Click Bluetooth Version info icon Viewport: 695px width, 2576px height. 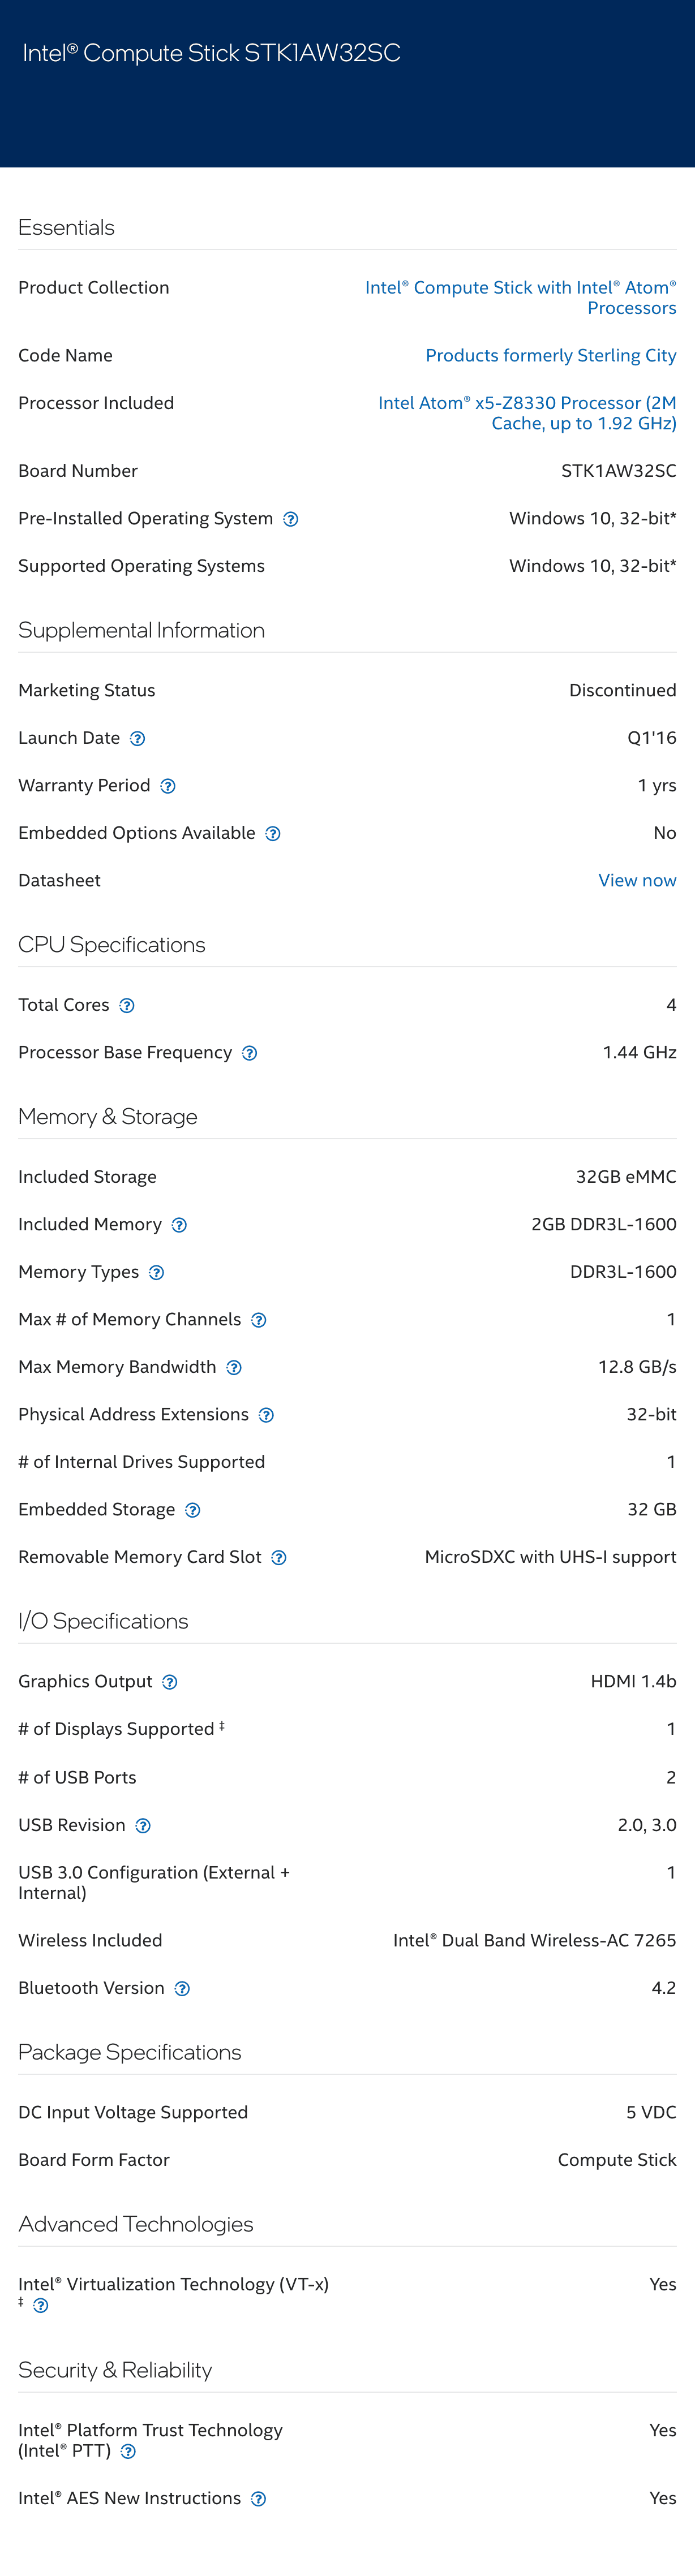[x=182, y=1989]
